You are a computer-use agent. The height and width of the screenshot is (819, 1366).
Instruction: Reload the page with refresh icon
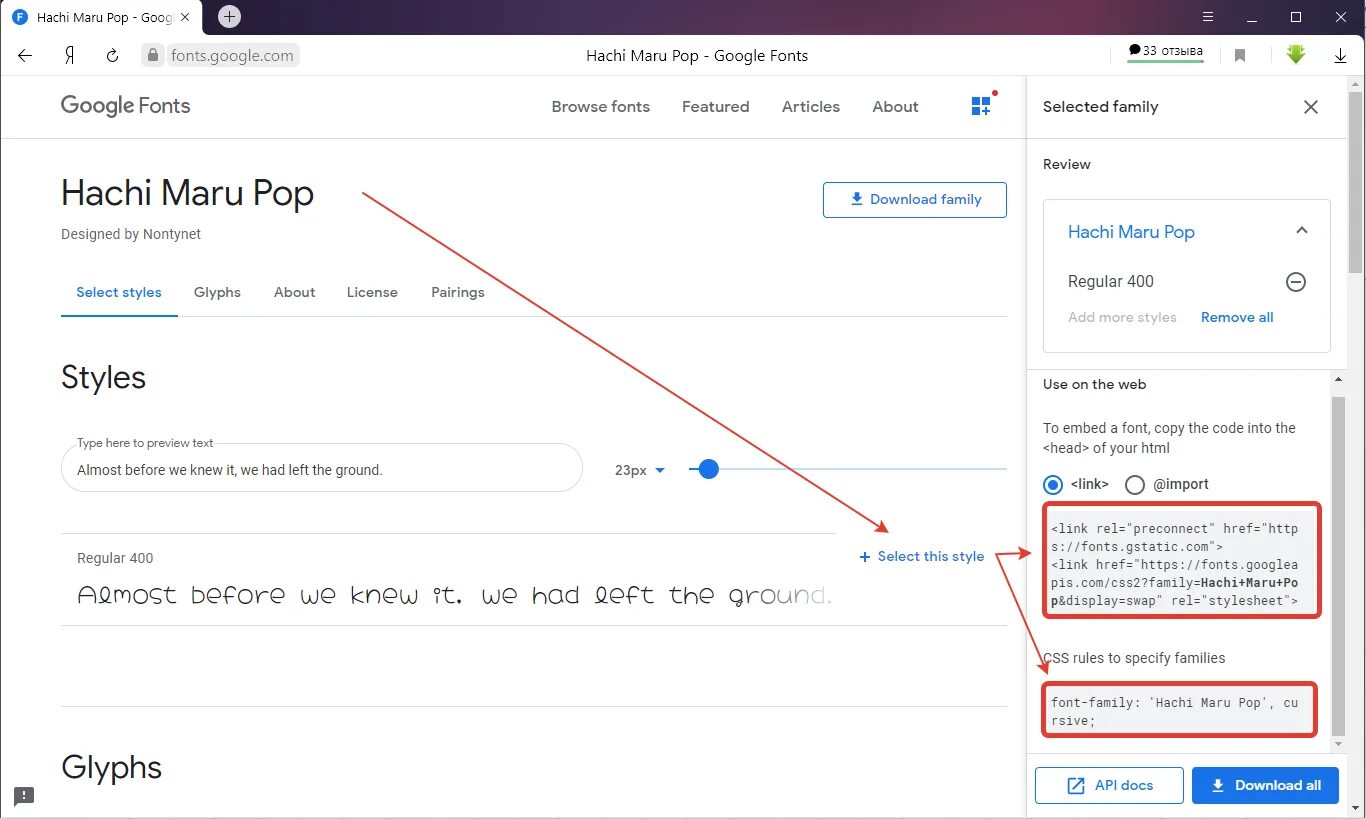(x=112, y=56)
